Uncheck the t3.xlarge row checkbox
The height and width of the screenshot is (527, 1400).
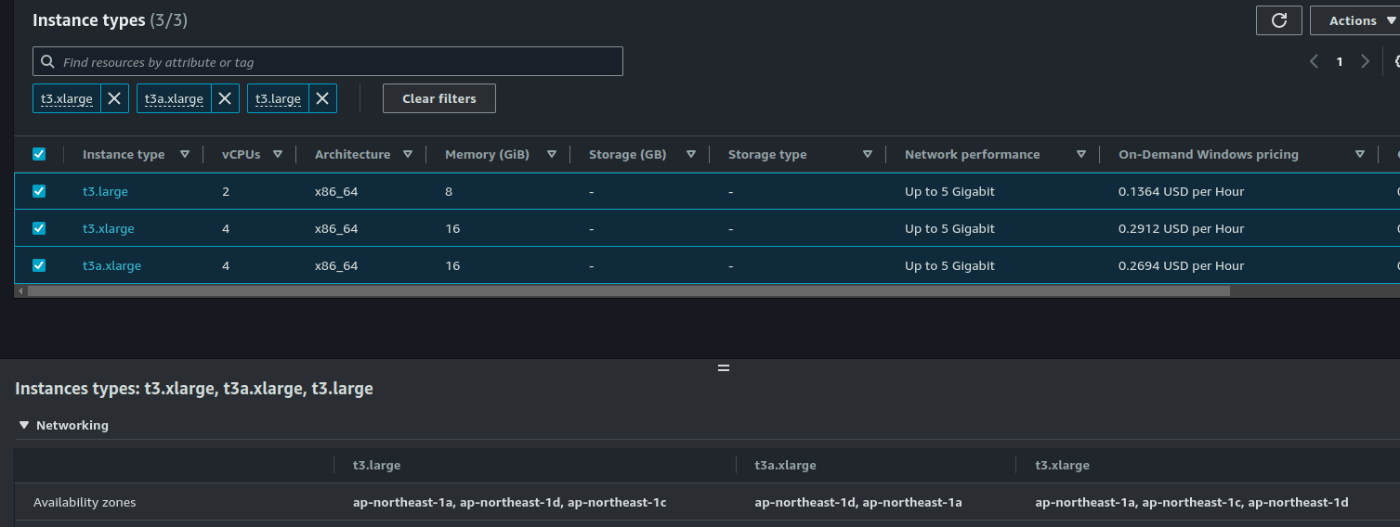[39, 228]
